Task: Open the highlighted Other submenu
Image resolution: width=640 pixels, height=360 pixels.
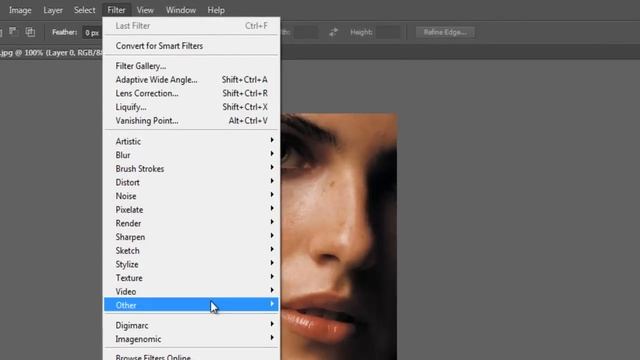Action: pyautogui.click(x=191, y=305)
